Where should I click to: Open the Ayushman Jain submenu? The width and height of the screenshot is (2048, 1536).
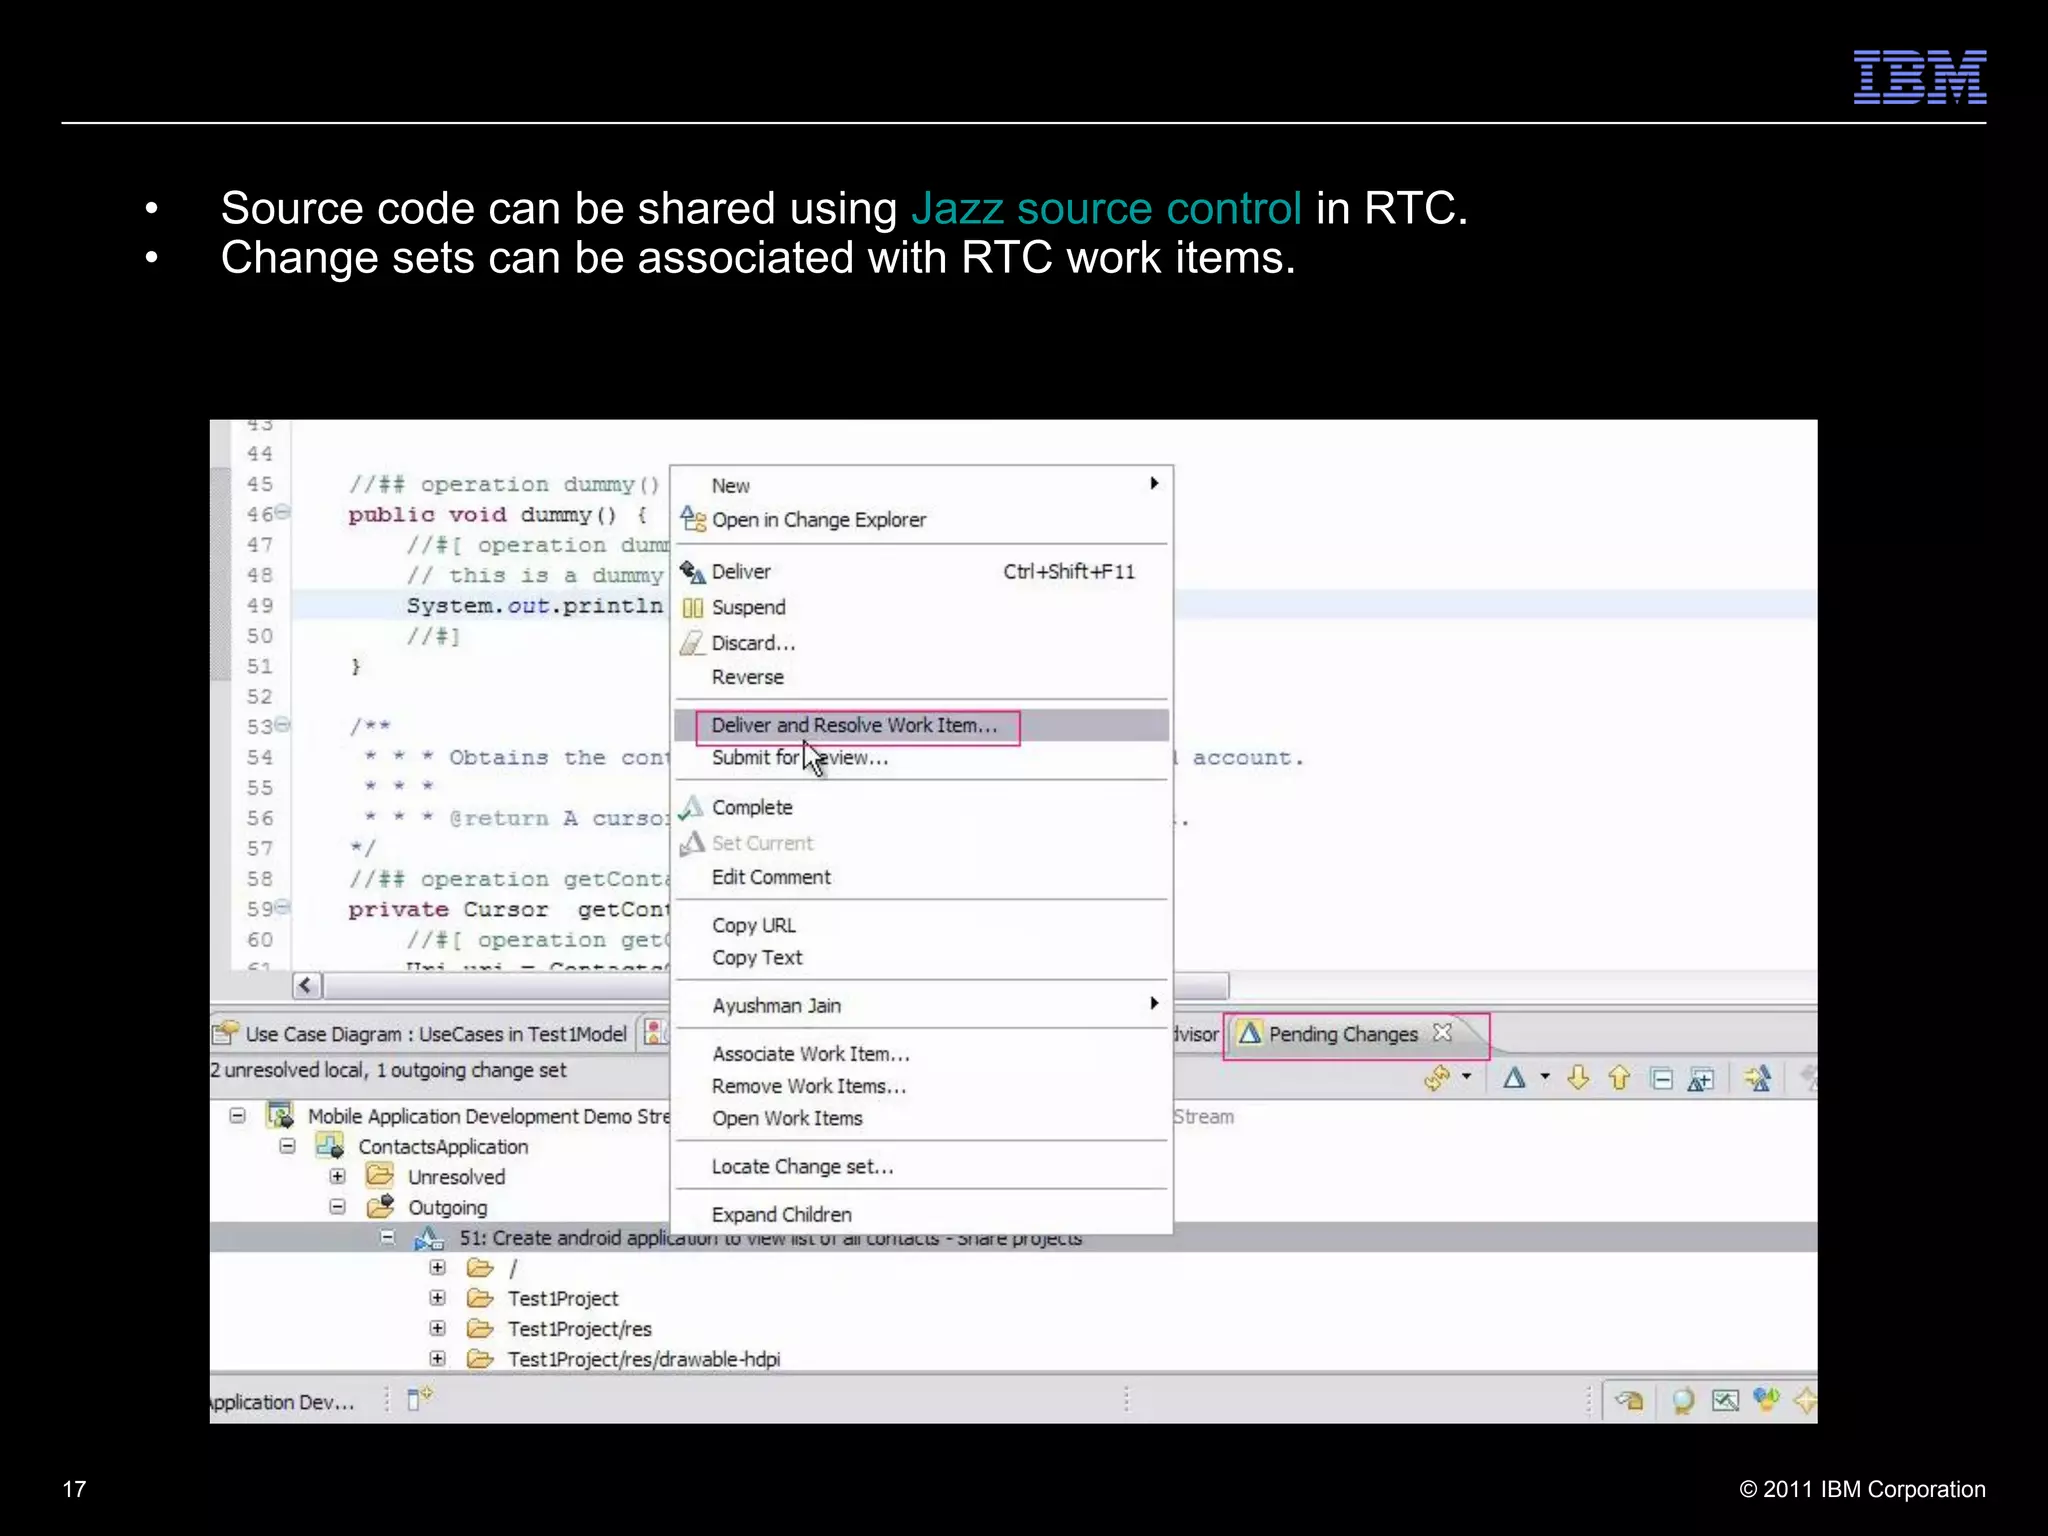(921, 1005)
